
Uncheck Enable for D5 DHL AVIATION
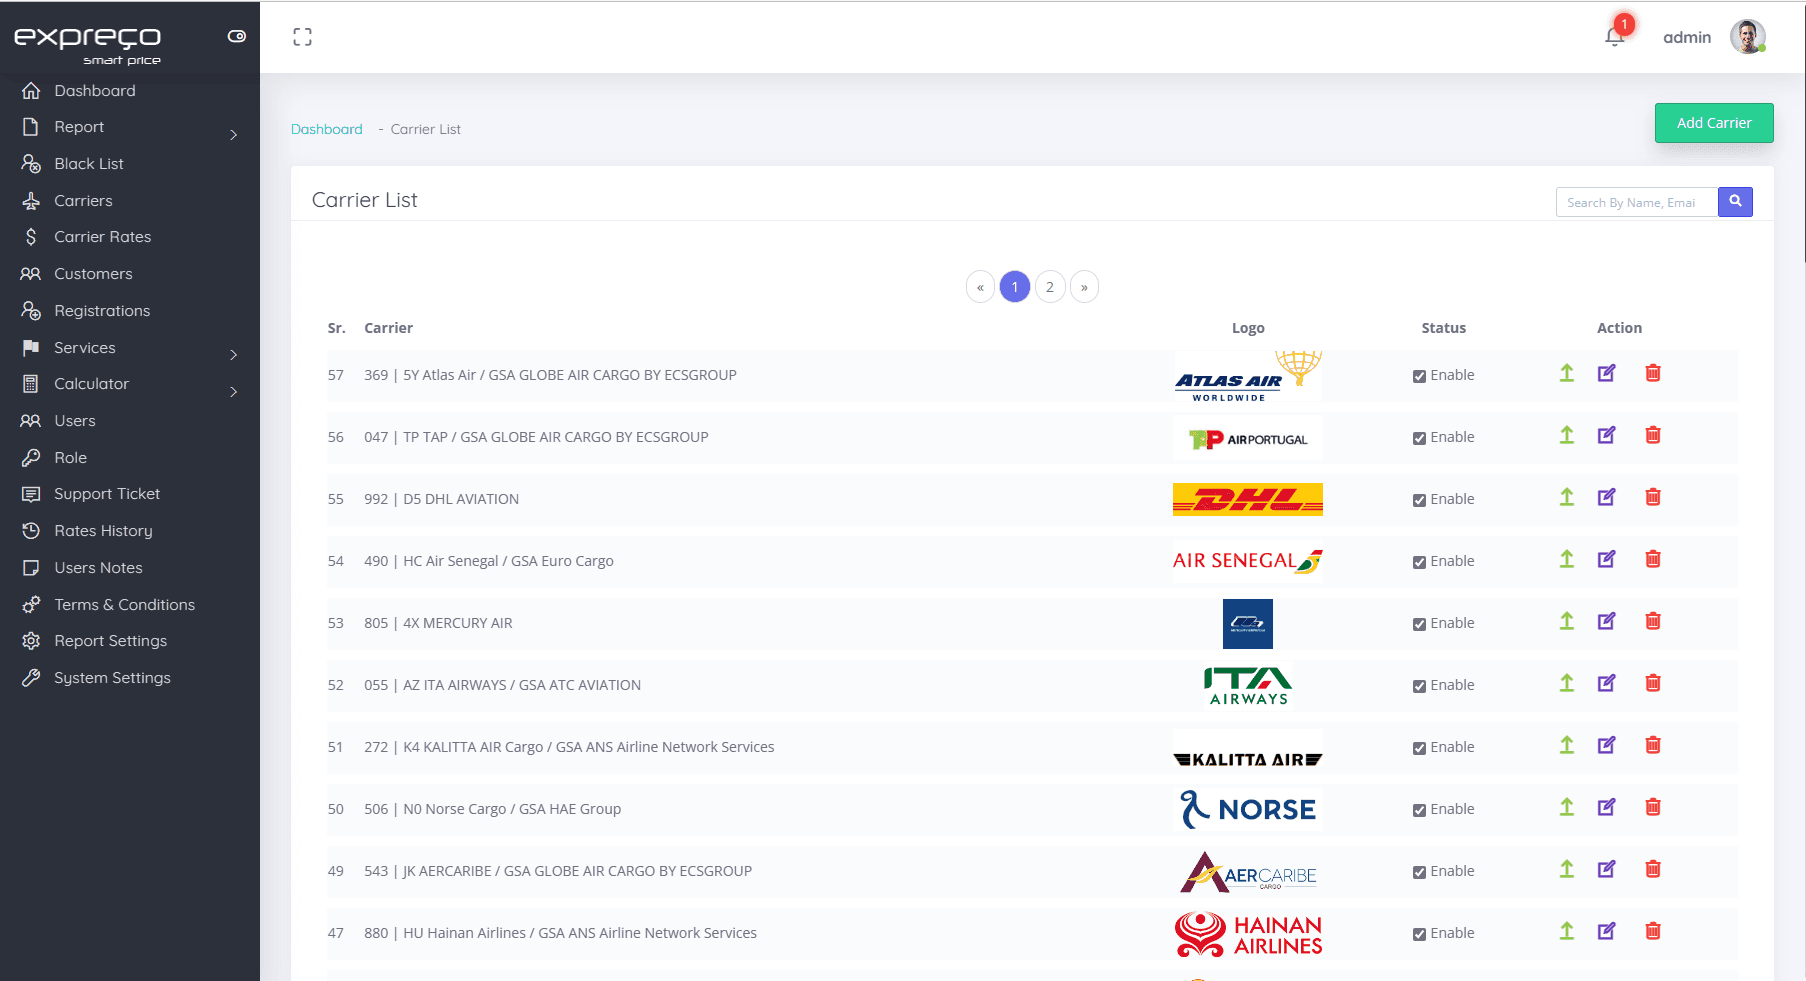[x=1419, y=500]
